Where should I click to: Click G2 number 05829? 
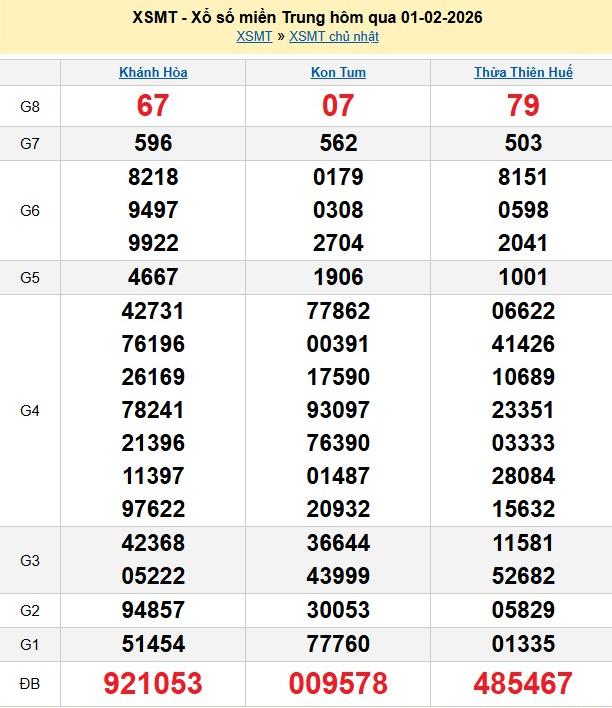click(523, 610)
